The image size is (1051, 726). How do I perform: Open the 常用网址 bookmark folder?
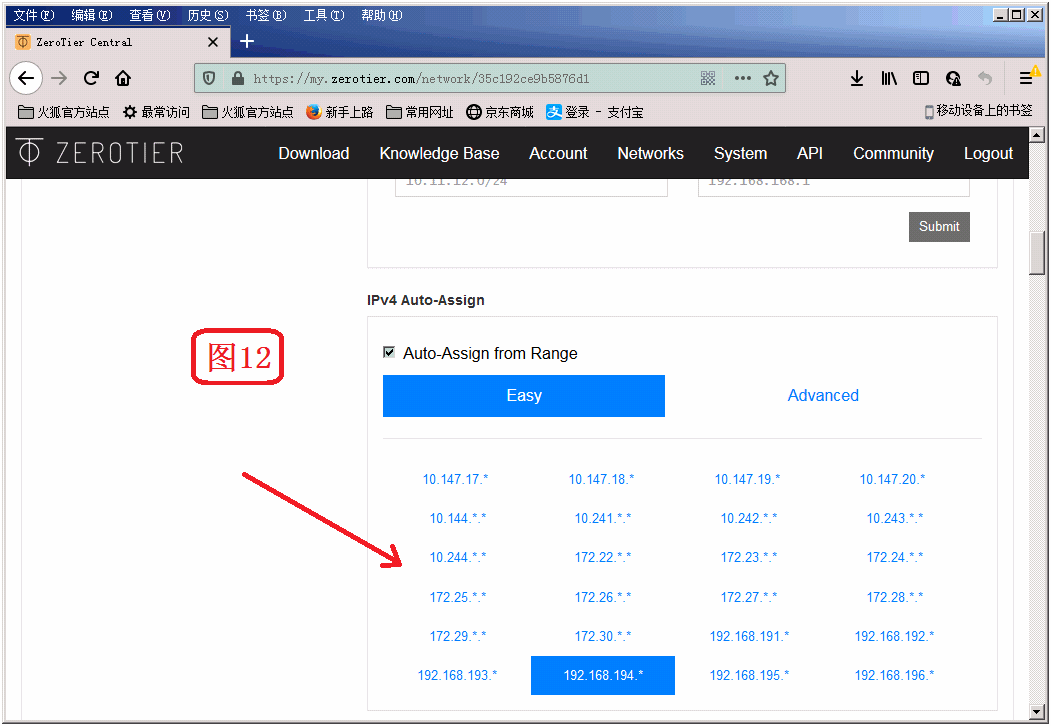click(x=420, y=112)
